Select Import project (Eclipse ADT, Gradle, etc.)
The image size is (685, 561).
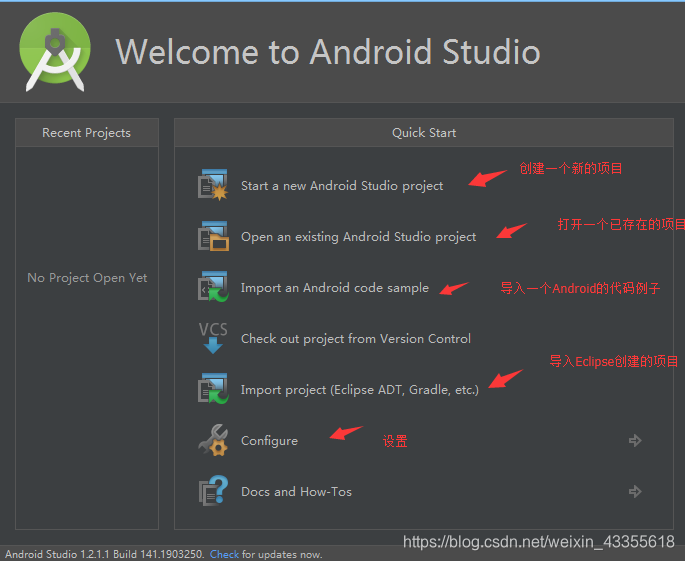(x=360, y=390)
